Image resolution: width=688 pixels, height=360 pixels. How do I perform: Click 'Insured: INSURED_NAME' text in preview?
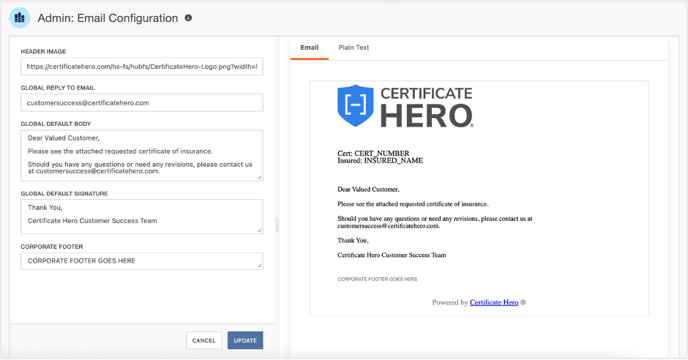tap(380, 161)
